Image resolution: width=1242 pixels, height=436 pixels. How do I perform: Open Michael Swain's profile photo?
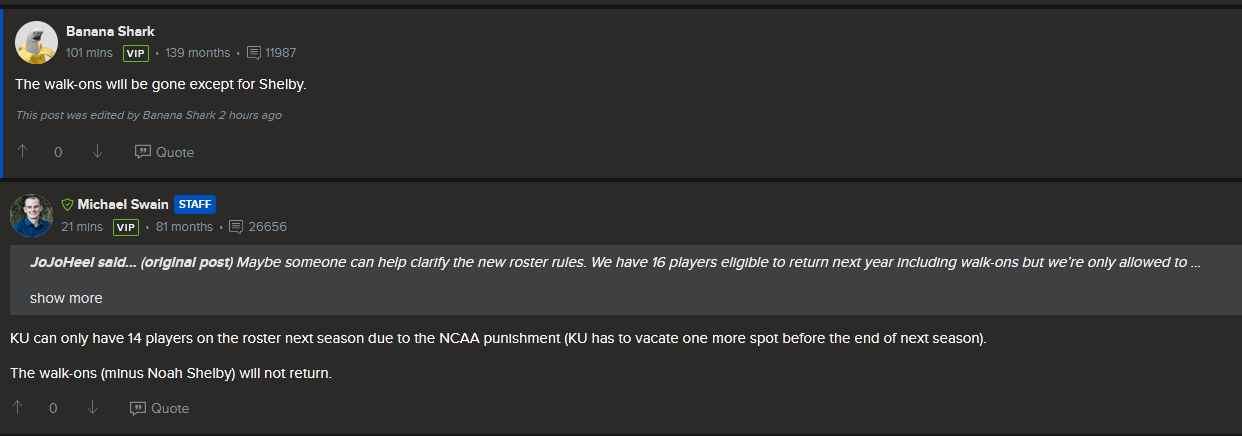(31, 215)
